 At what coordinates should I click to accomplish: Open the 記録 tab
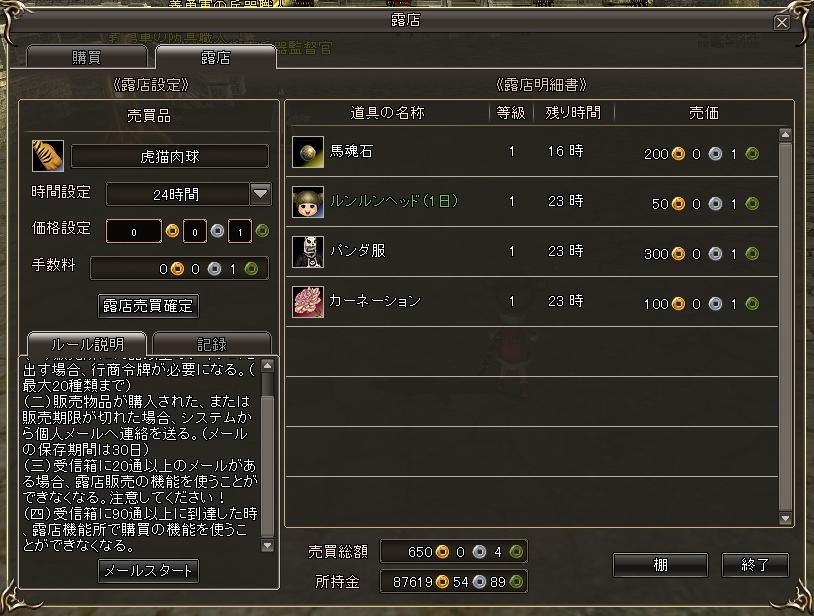pyautogui.click(x=212, y=344)
